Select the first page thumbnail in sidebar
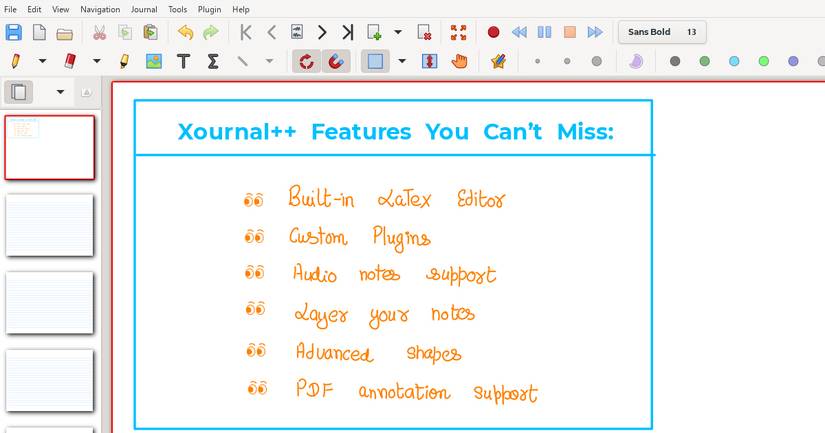Screen dimensions: 825x433 tap(49, 148)
